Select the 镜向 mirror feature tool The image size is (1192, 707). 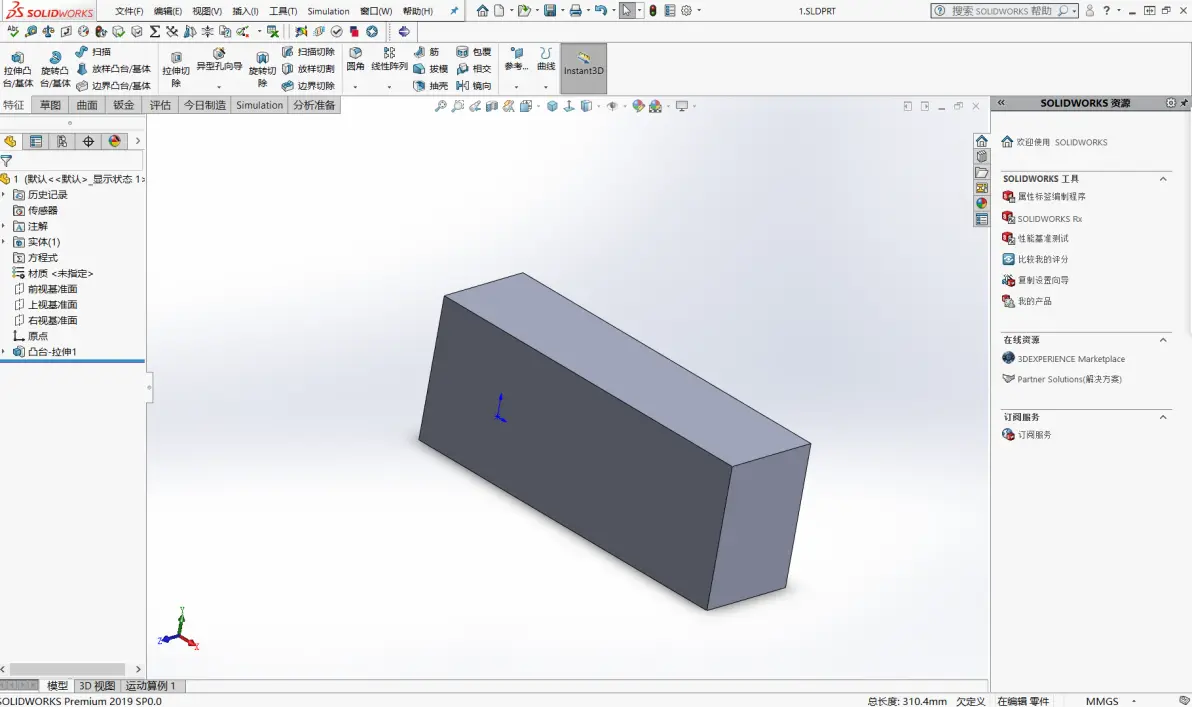[x=474, y=86]
